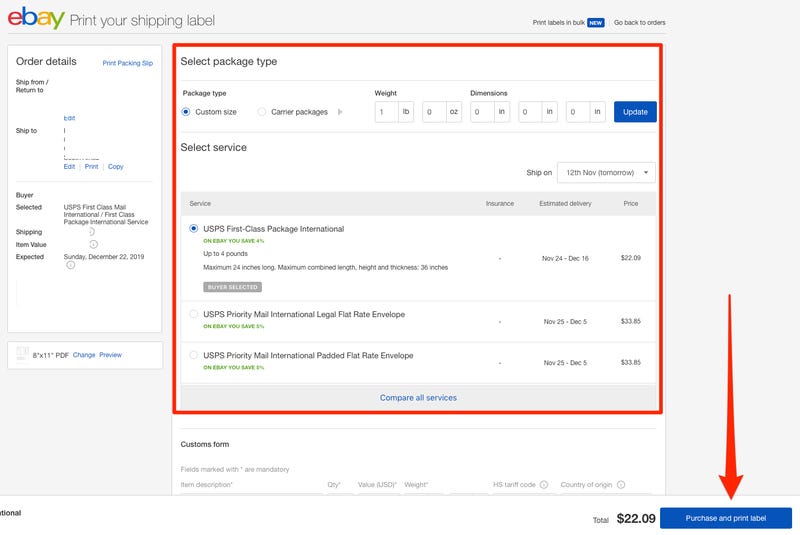Click the Total $22.09 amount

click(x=636, y=518)
